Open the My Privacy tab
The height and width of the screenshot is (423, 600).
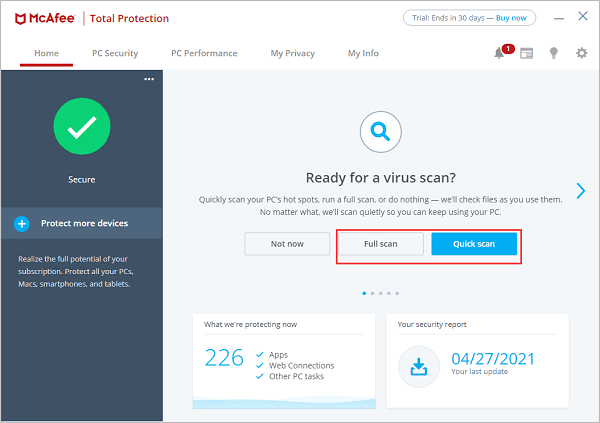click(x=292, y=53)
